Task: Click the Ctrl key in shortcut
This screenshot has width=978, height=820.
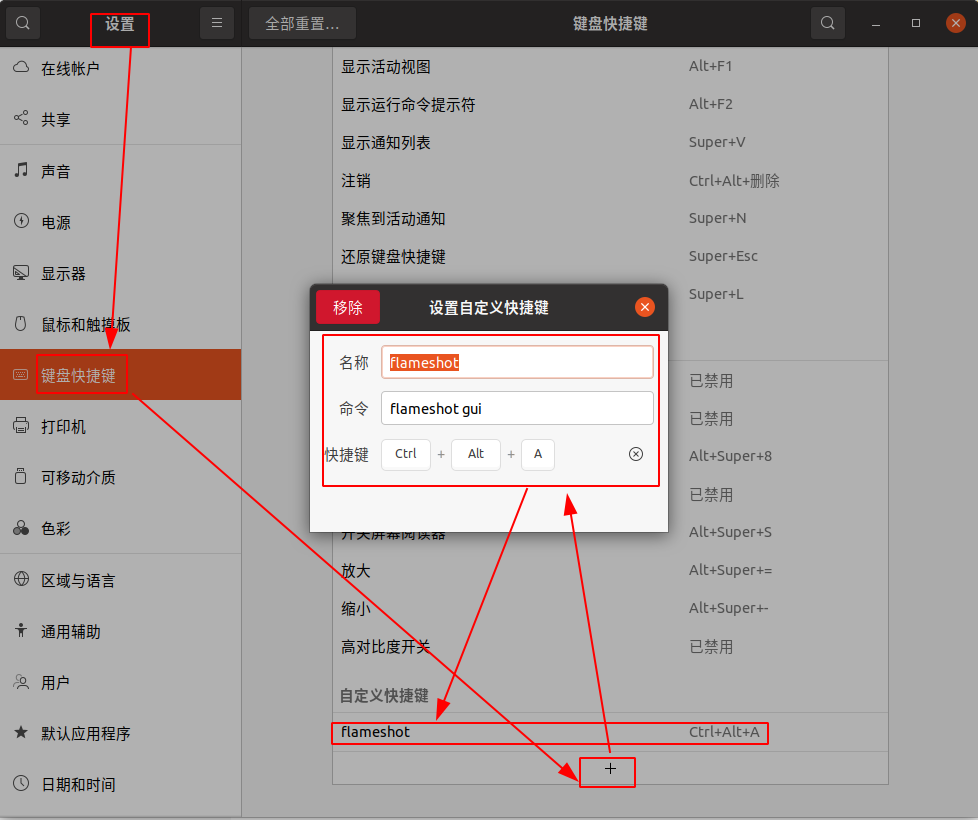Action: (x=405, y=454)
